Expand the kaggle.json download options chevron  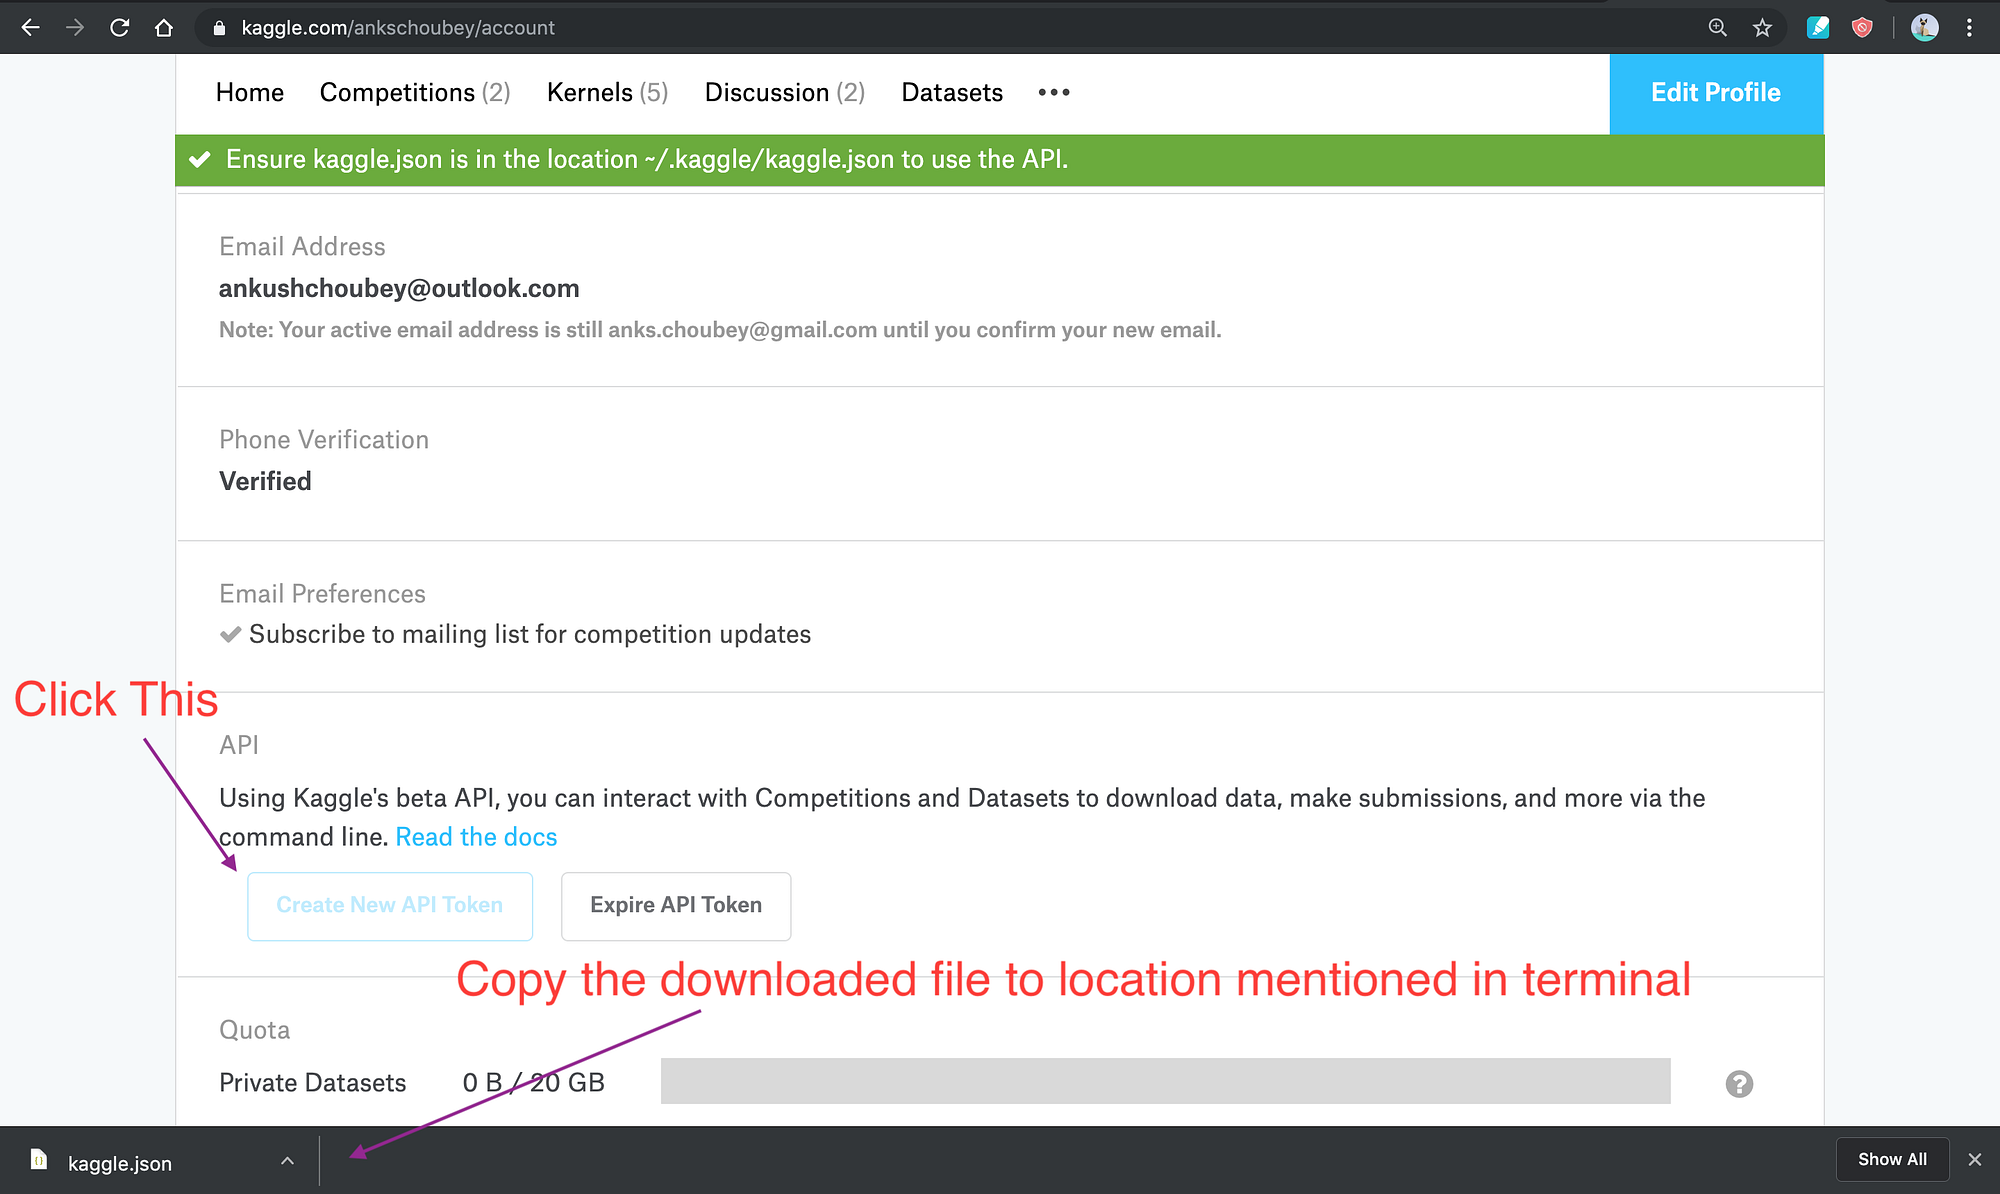[x=287, y=1161]
